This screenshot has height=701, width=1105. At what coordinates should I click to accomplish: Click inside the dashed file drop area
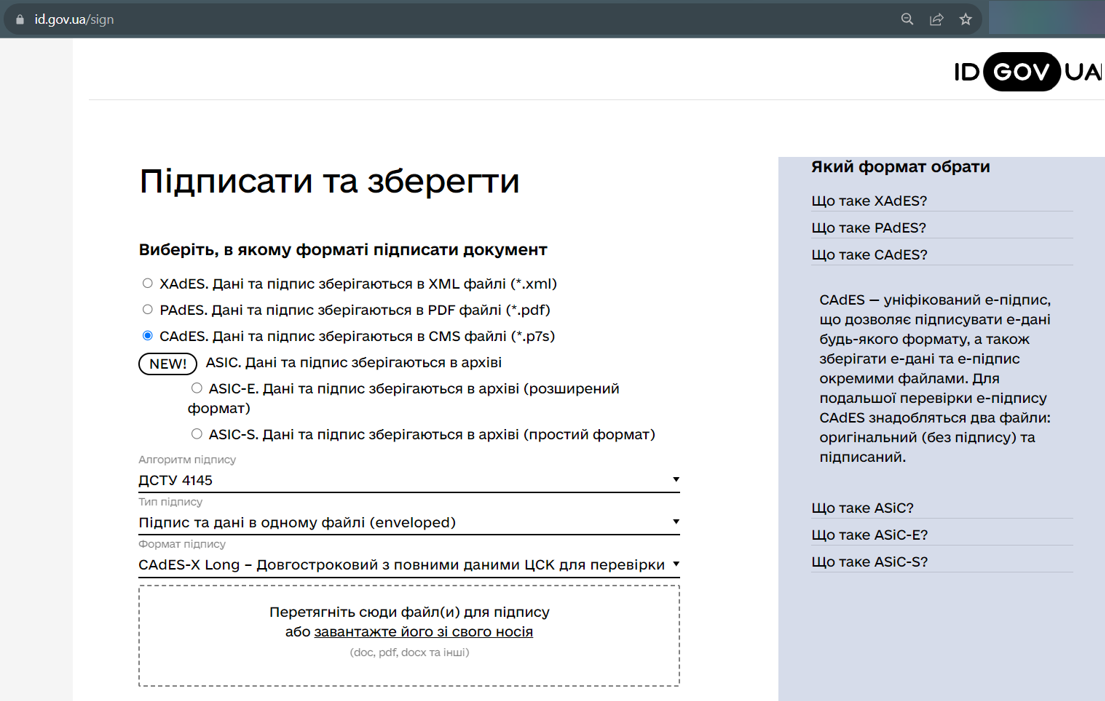tap(409, 635)
